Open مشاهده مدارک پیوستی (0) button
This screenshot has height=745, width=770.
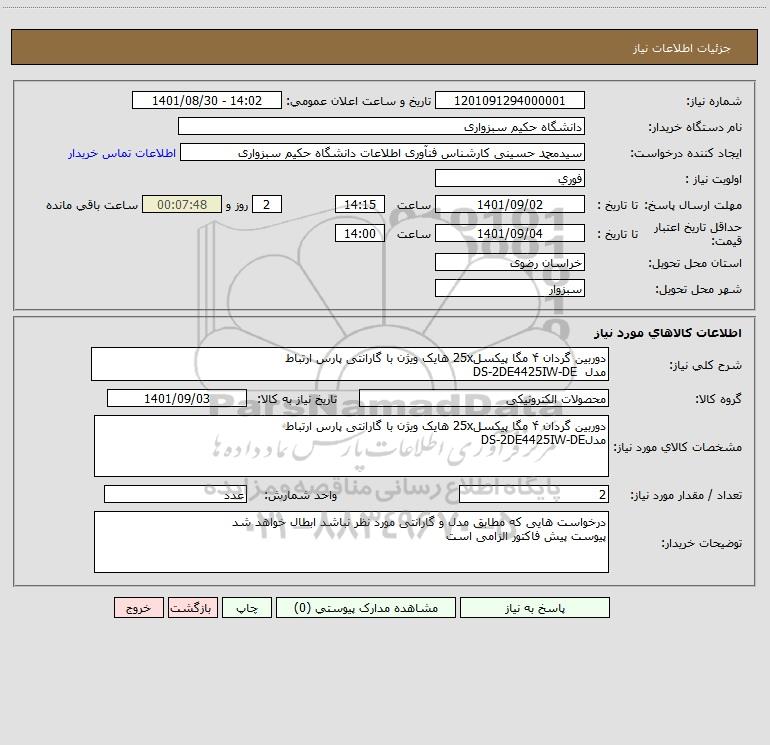366,608
